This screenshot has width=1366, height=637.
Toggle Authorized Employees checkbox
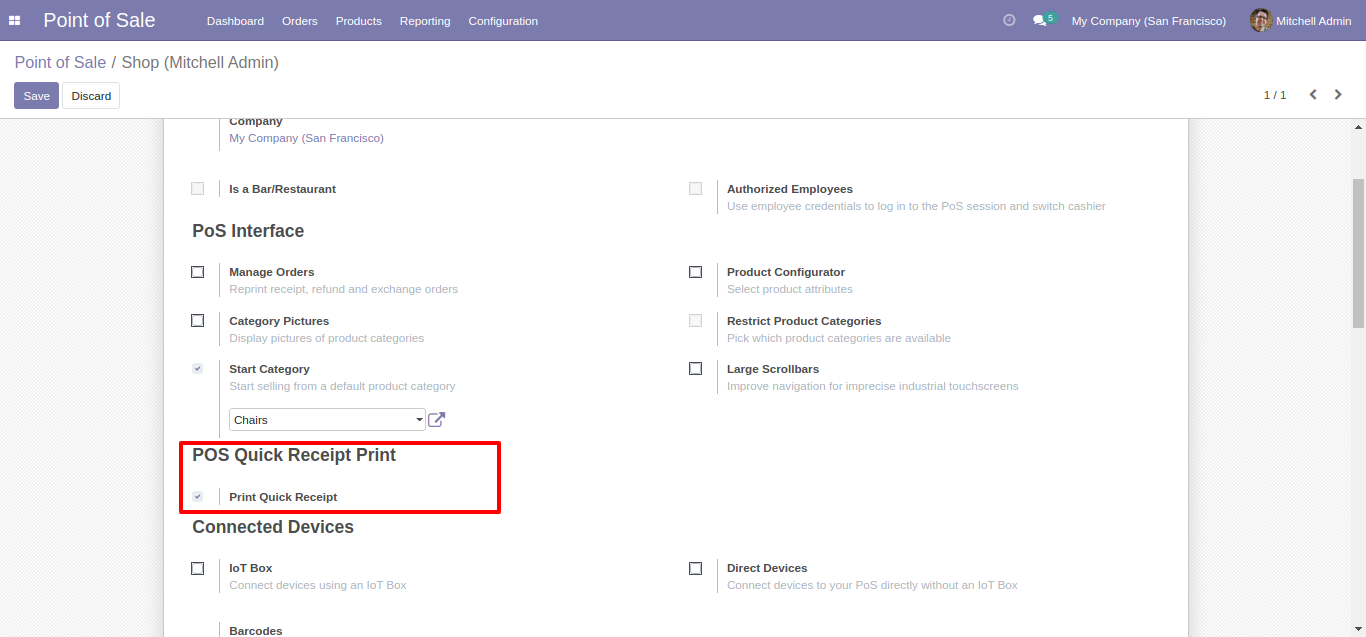pos(696,188)
